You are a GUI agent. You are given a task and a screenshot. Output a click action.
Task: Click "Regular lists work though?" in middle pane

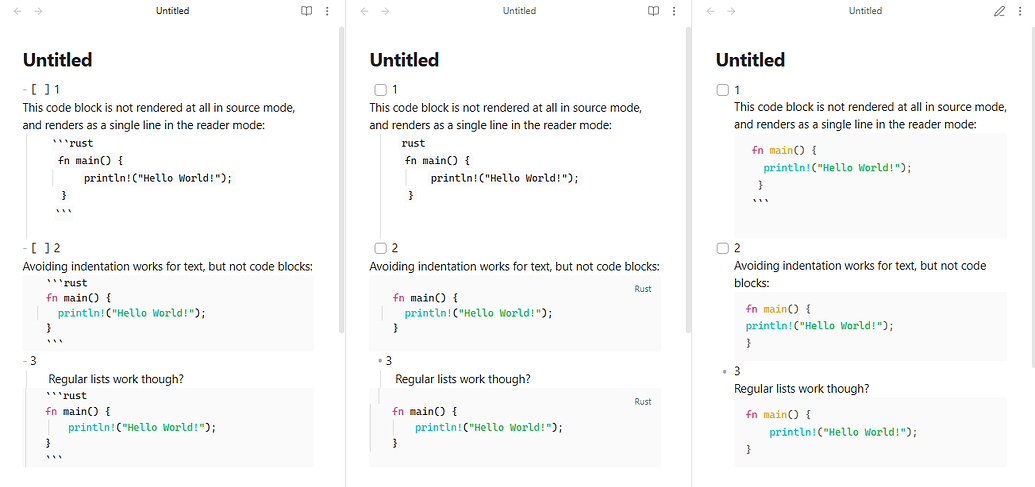click(x=463, y=379)
